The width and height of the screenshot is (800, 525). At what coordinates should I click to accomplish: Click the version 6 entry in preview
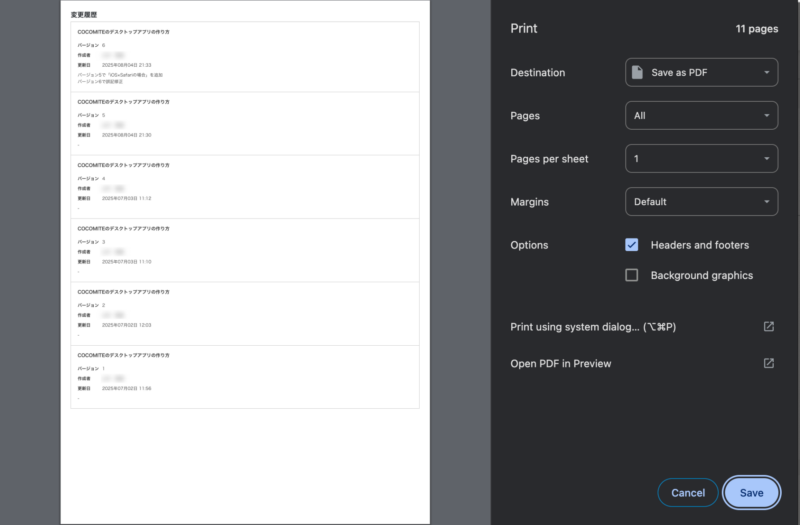point(244,57)
